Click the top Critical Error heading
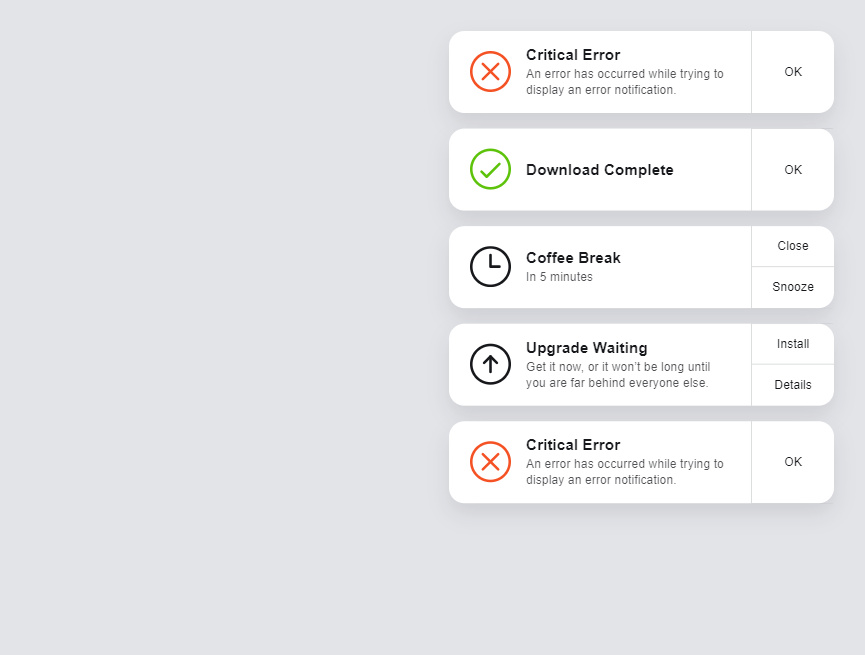 pyautogui.click(x=573, y=55)
